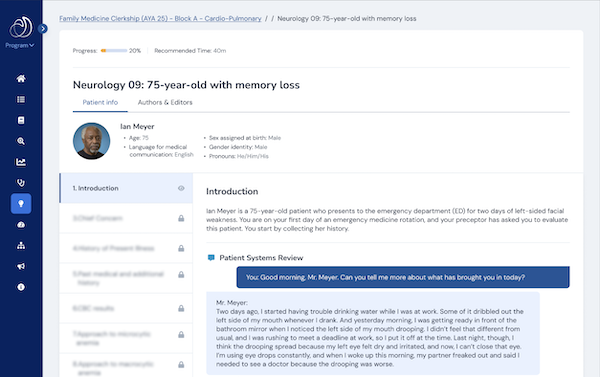Click lock icon beside Approach to macrocytic anemia
This screenshot has width=600, height=377.
click(x=181, y=364)
